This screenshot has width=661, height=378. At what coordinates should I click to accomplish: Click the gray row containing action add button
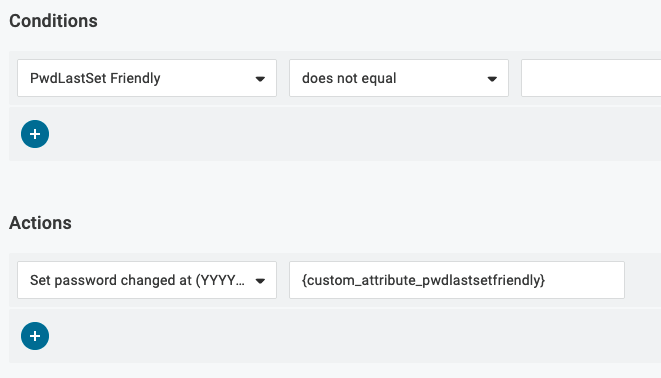point(335,336)
